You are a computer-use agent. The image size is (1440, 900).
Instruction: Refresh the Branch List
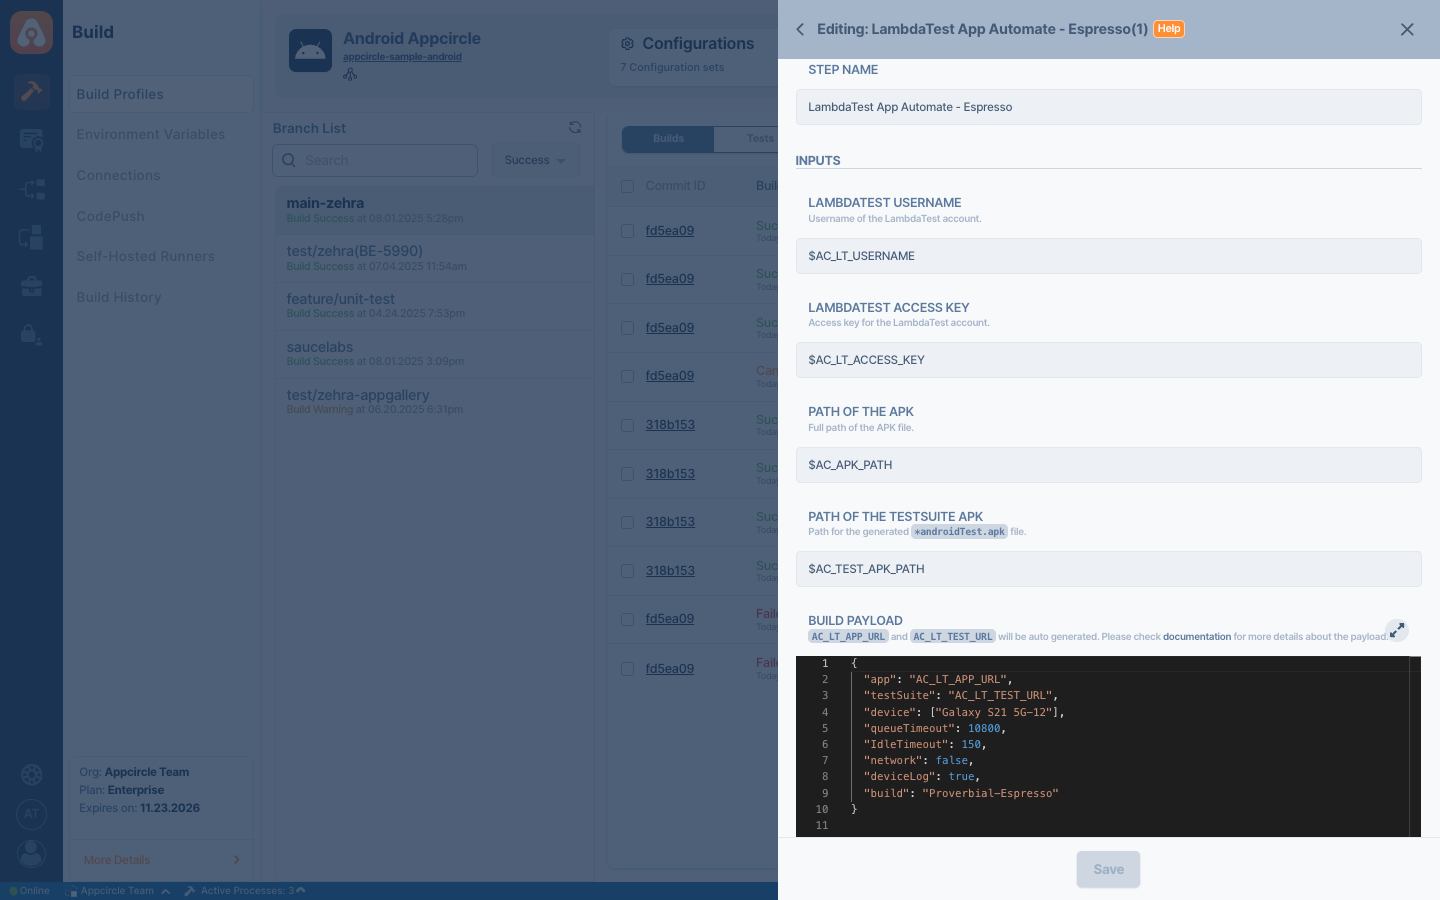[x=575, y=128]
